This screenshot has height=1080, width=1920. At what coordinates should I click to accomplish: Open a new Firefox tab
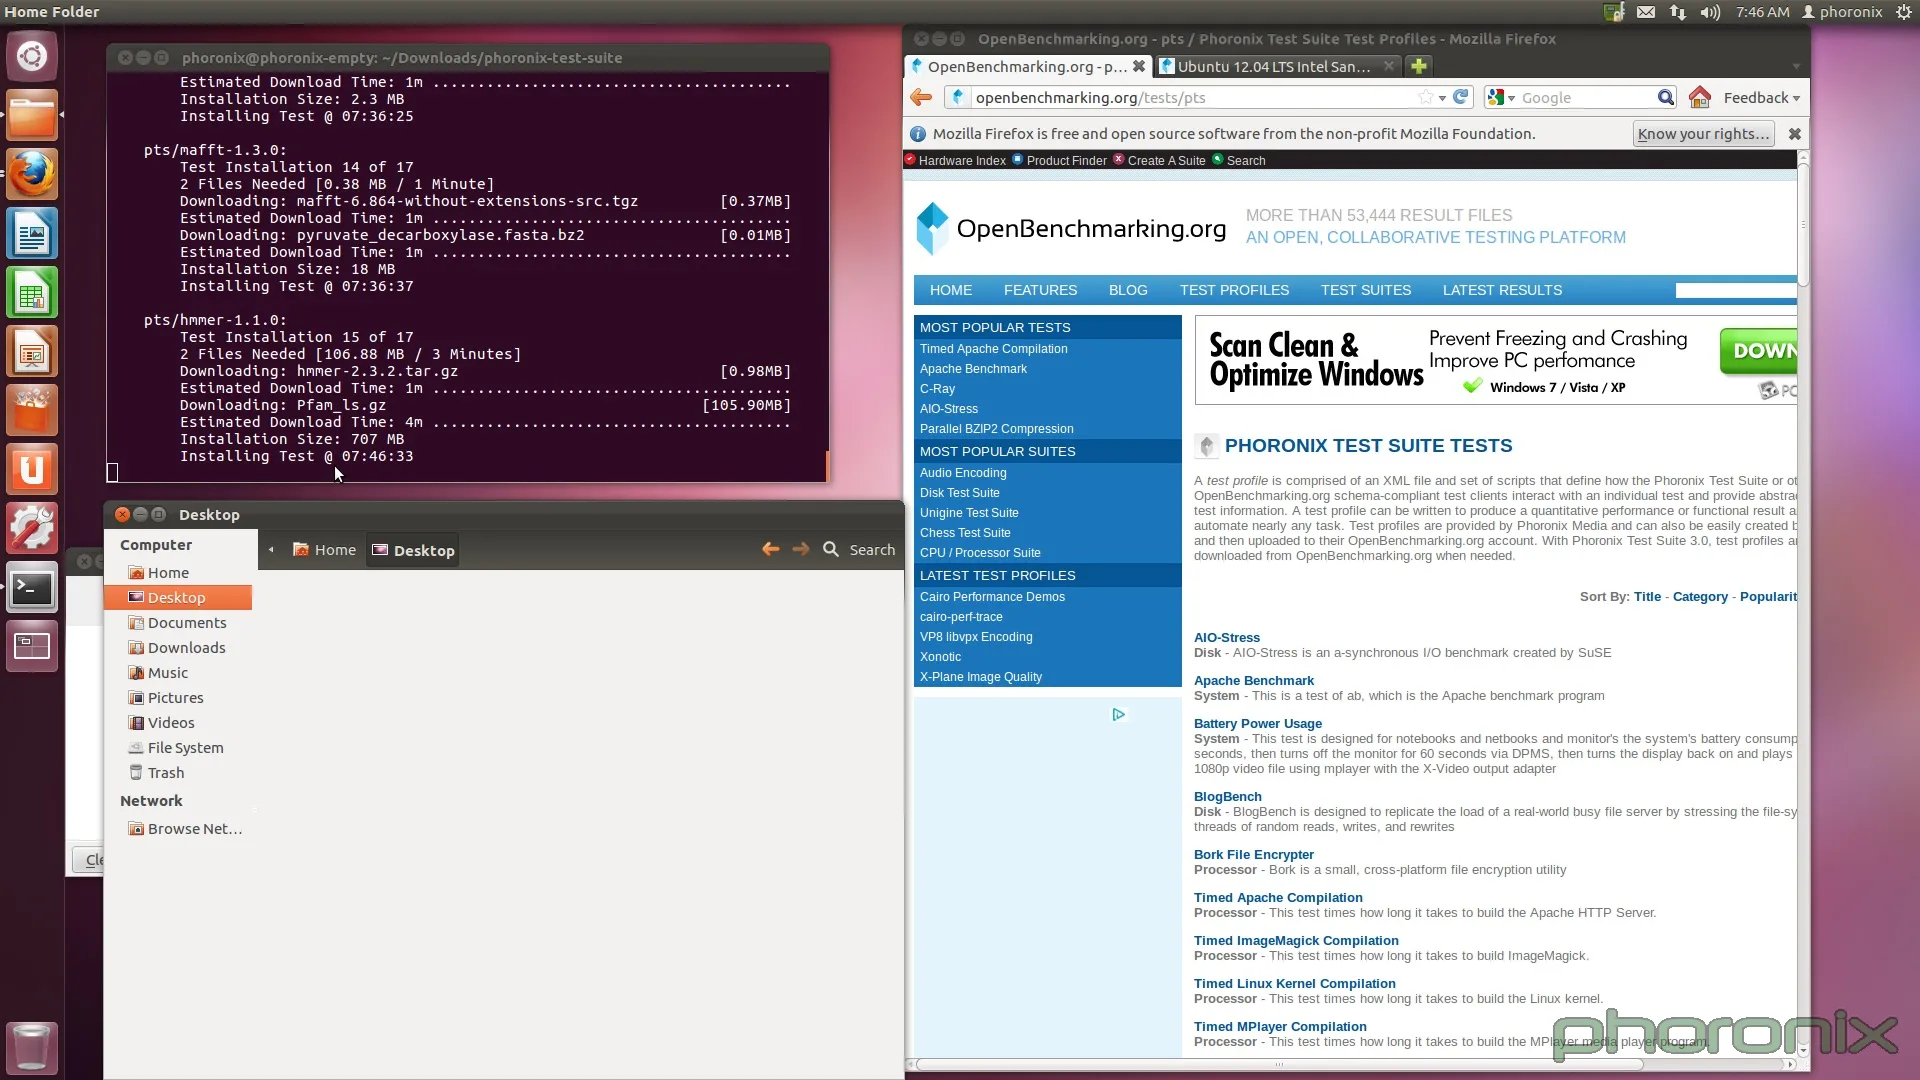point(1418,66)
